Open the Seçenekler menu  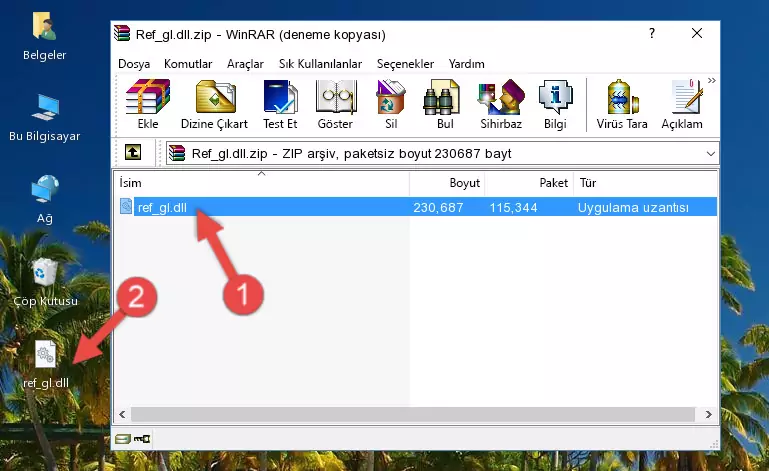[405, 64]
